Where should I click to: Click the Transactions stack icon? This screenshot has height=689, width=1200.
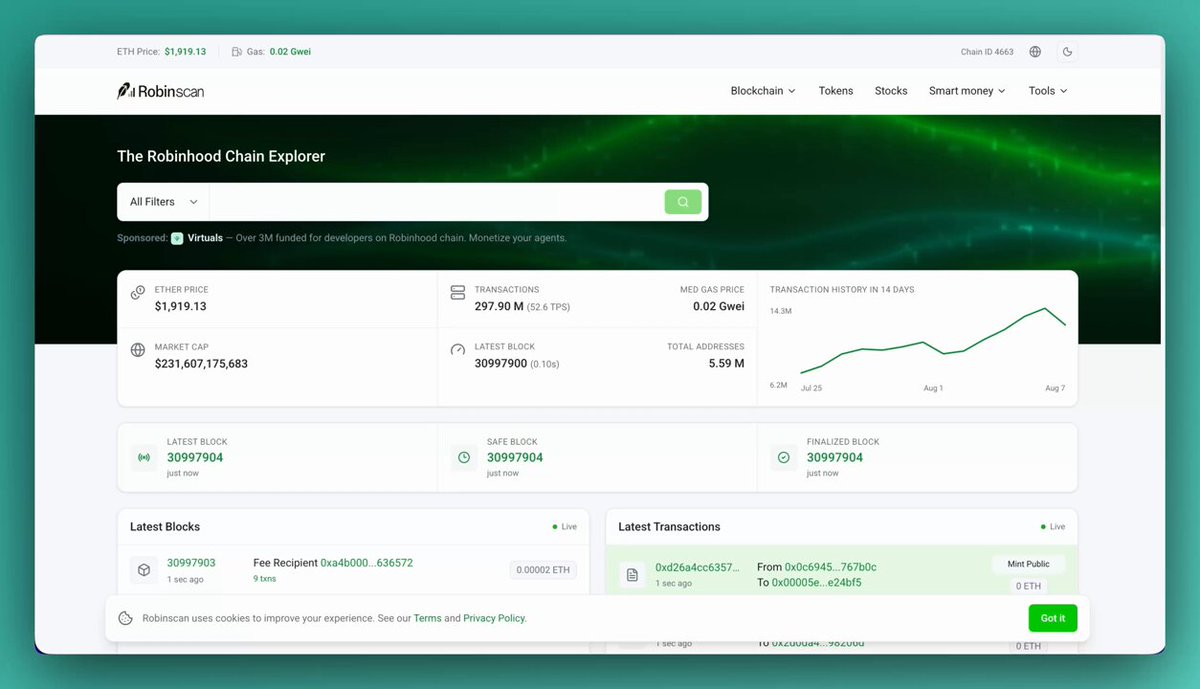pos(458,293)
